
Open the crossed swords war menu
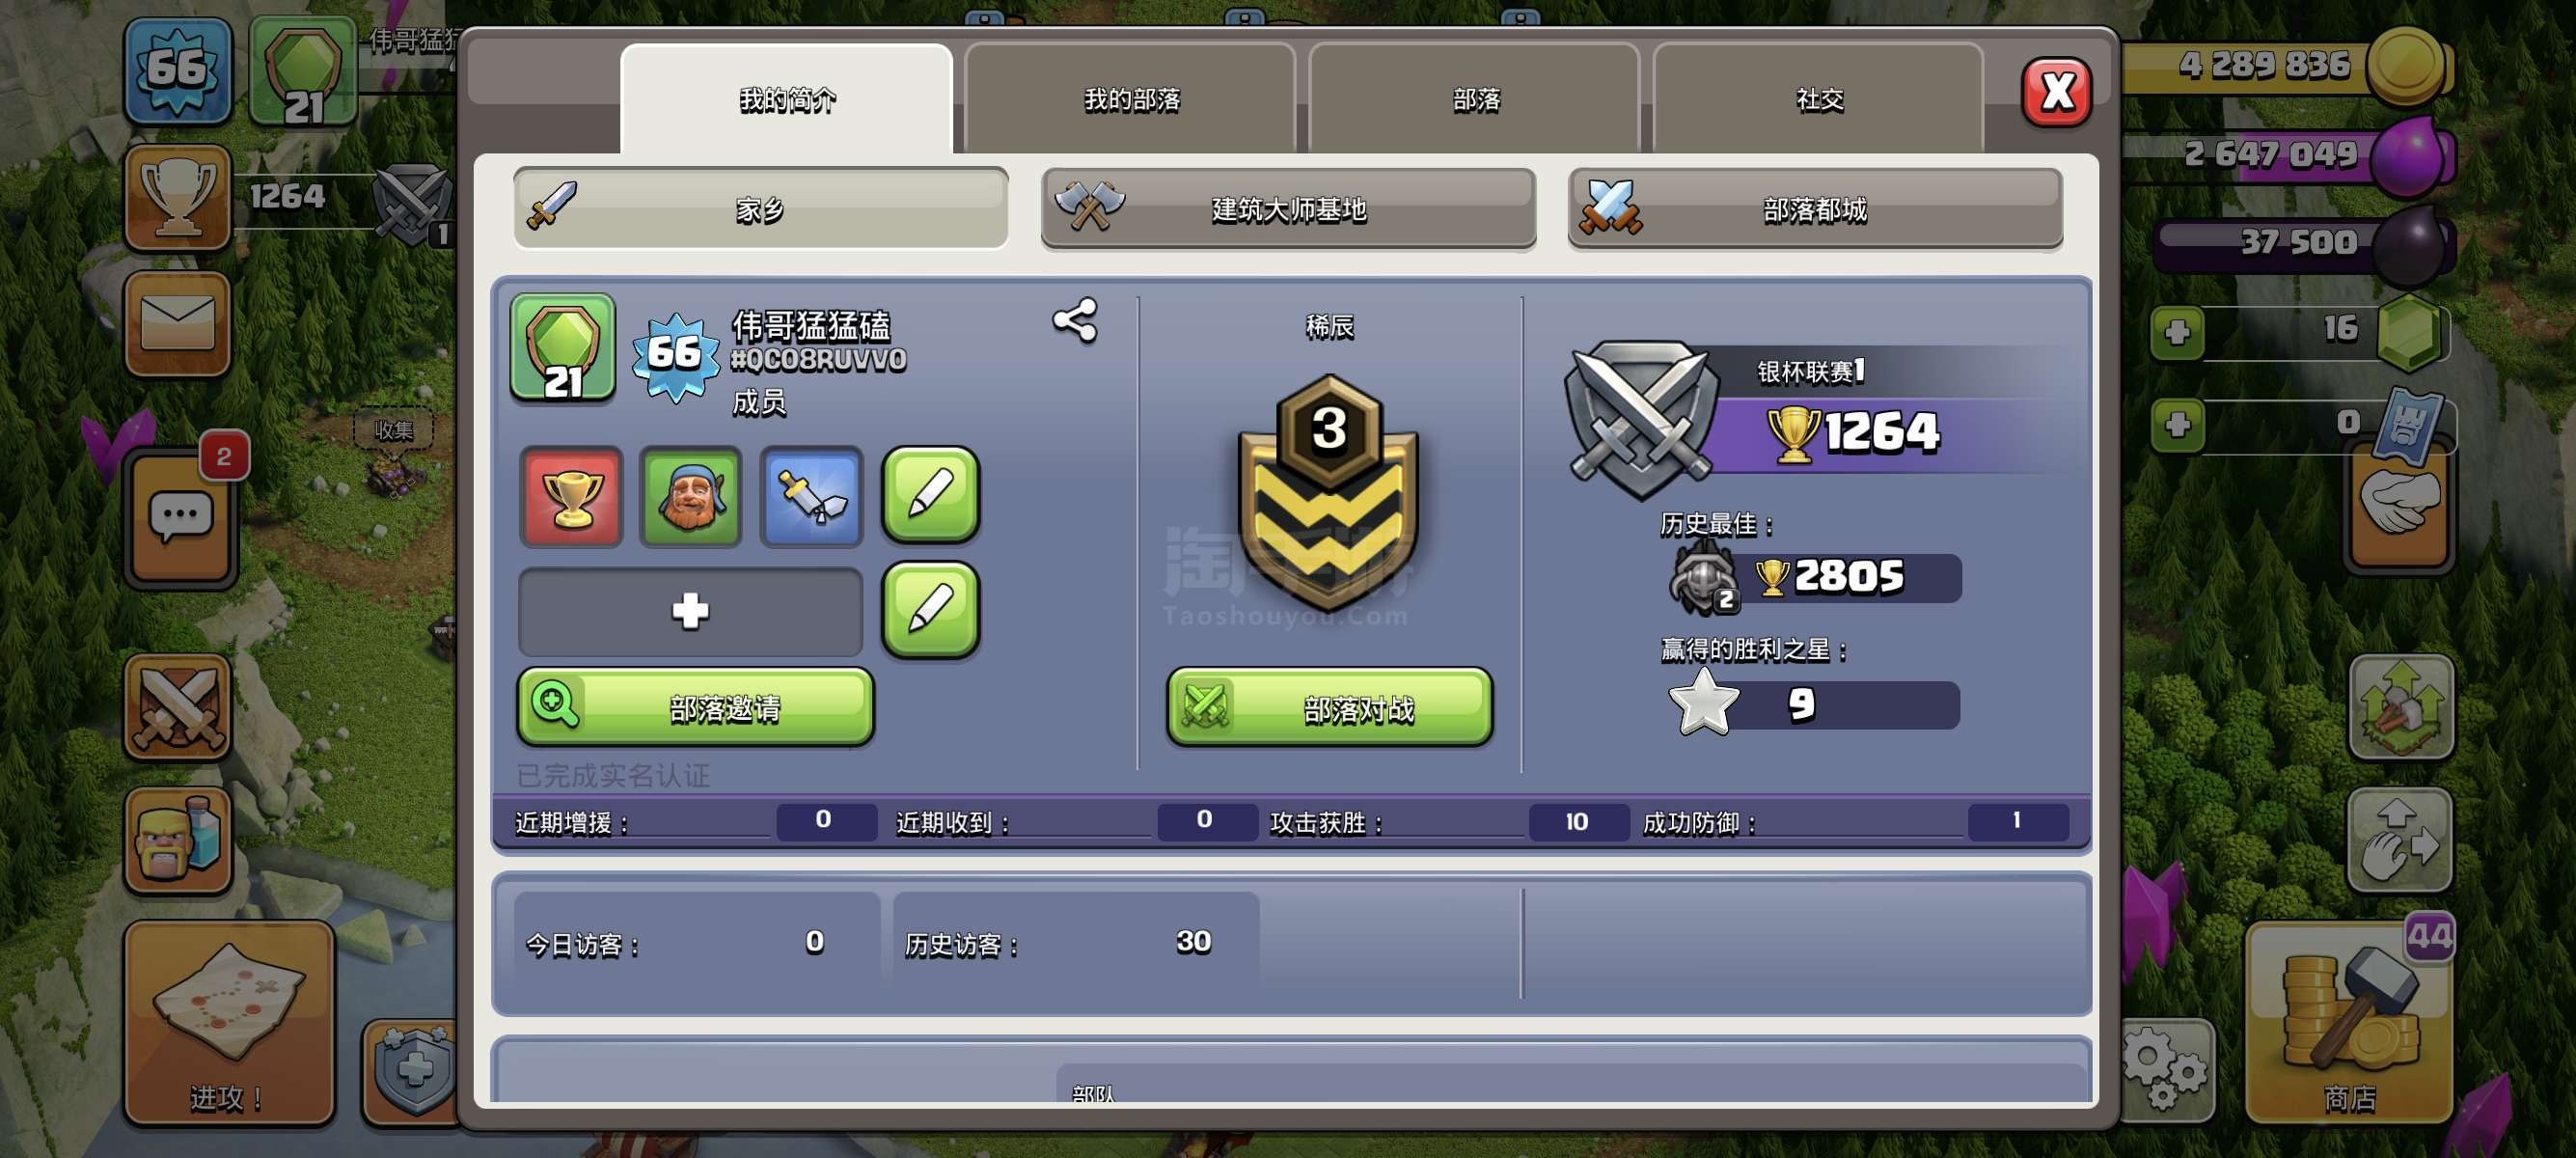[x=178, y=708]
